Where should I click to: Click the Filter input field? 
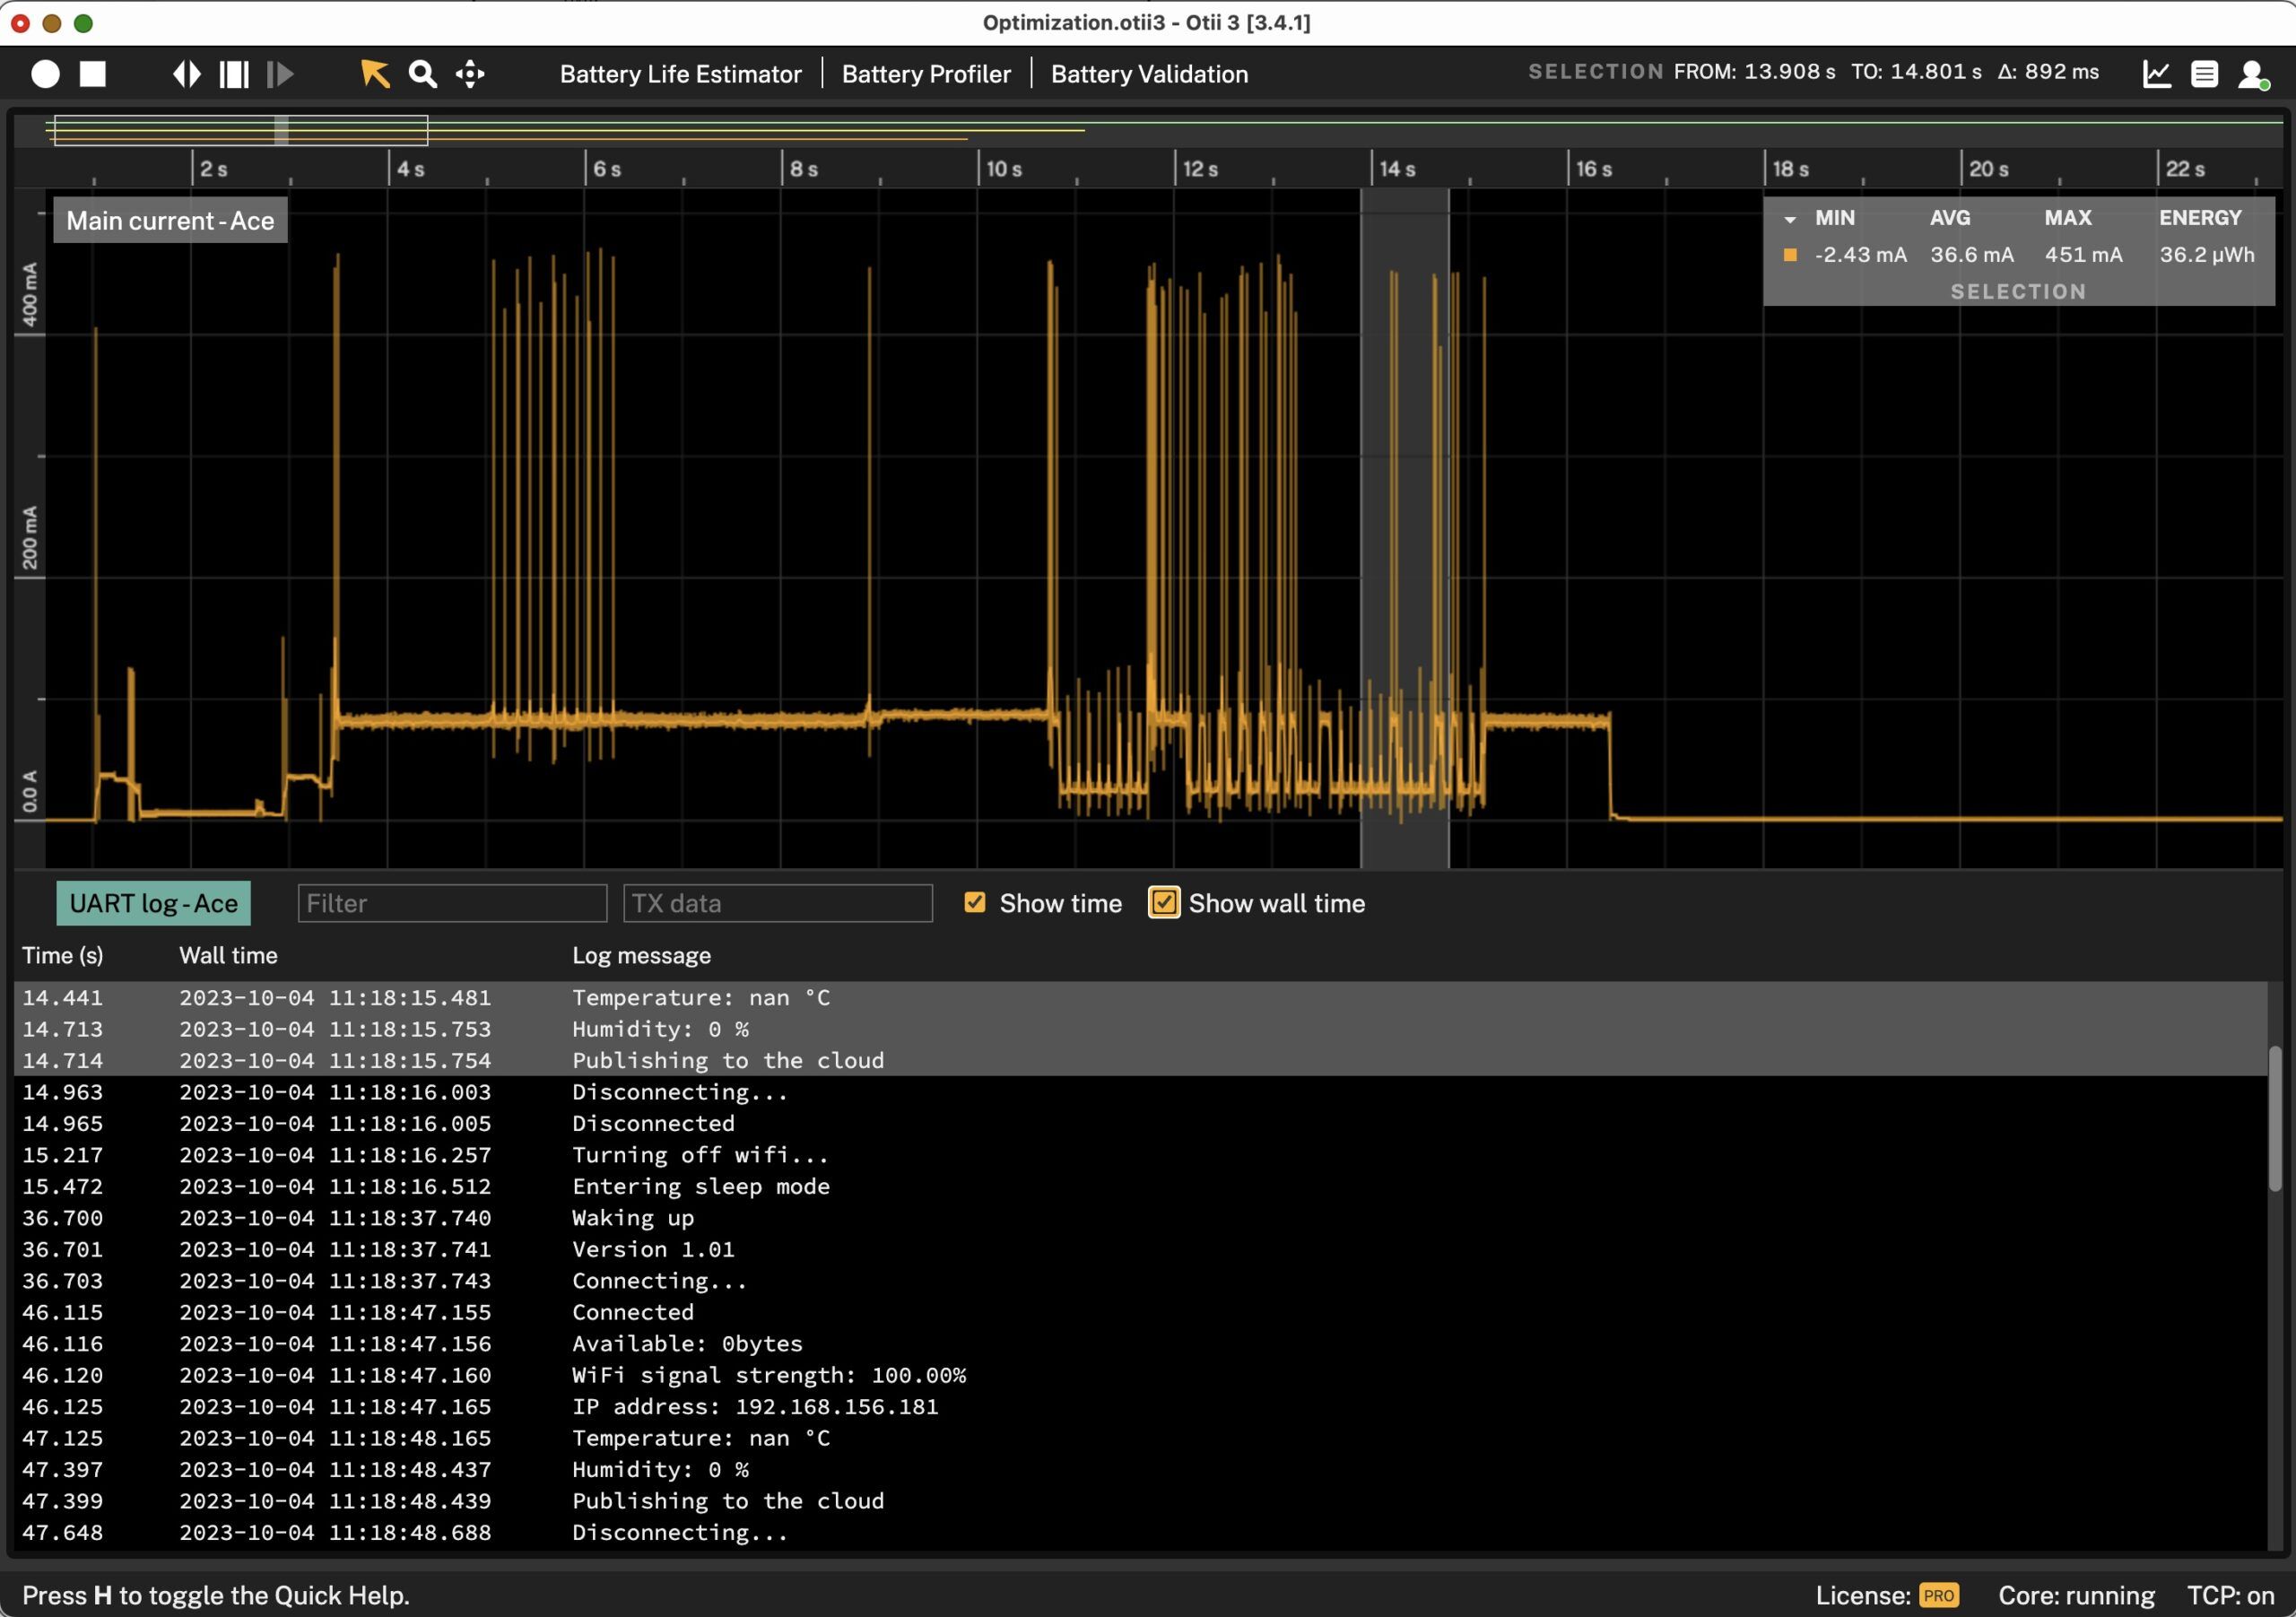tap(449, 901)
